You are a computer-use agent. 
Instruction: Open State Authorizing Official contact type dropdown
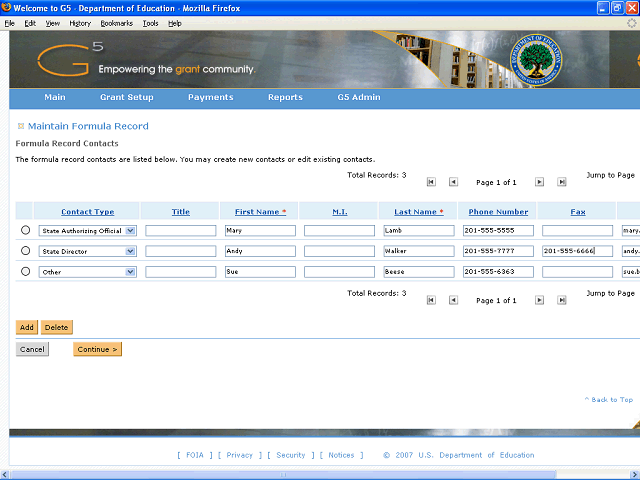(130, 230)
